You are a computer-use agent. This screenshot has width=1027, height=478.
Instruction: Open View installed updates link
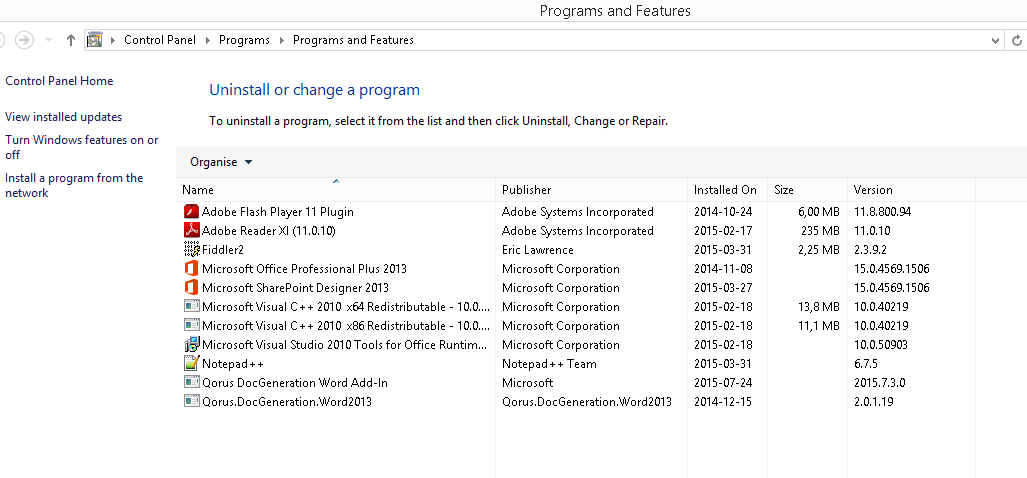(64, 117)
